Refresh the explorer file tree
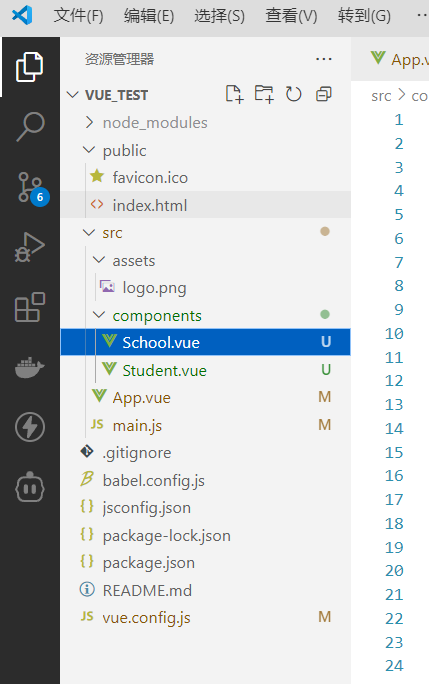This screenshot has width=429, height=684. [293, 94]
